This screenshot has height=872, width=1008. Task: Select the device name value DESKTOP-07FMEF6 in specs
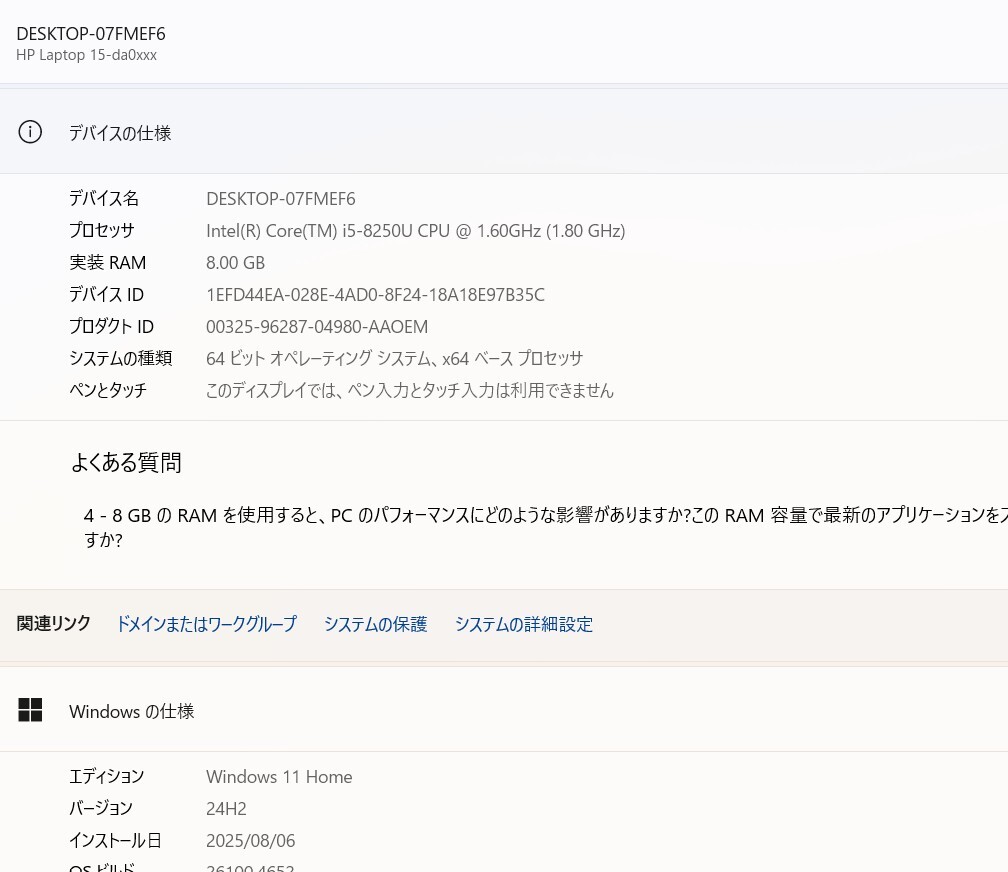[280, 199]
